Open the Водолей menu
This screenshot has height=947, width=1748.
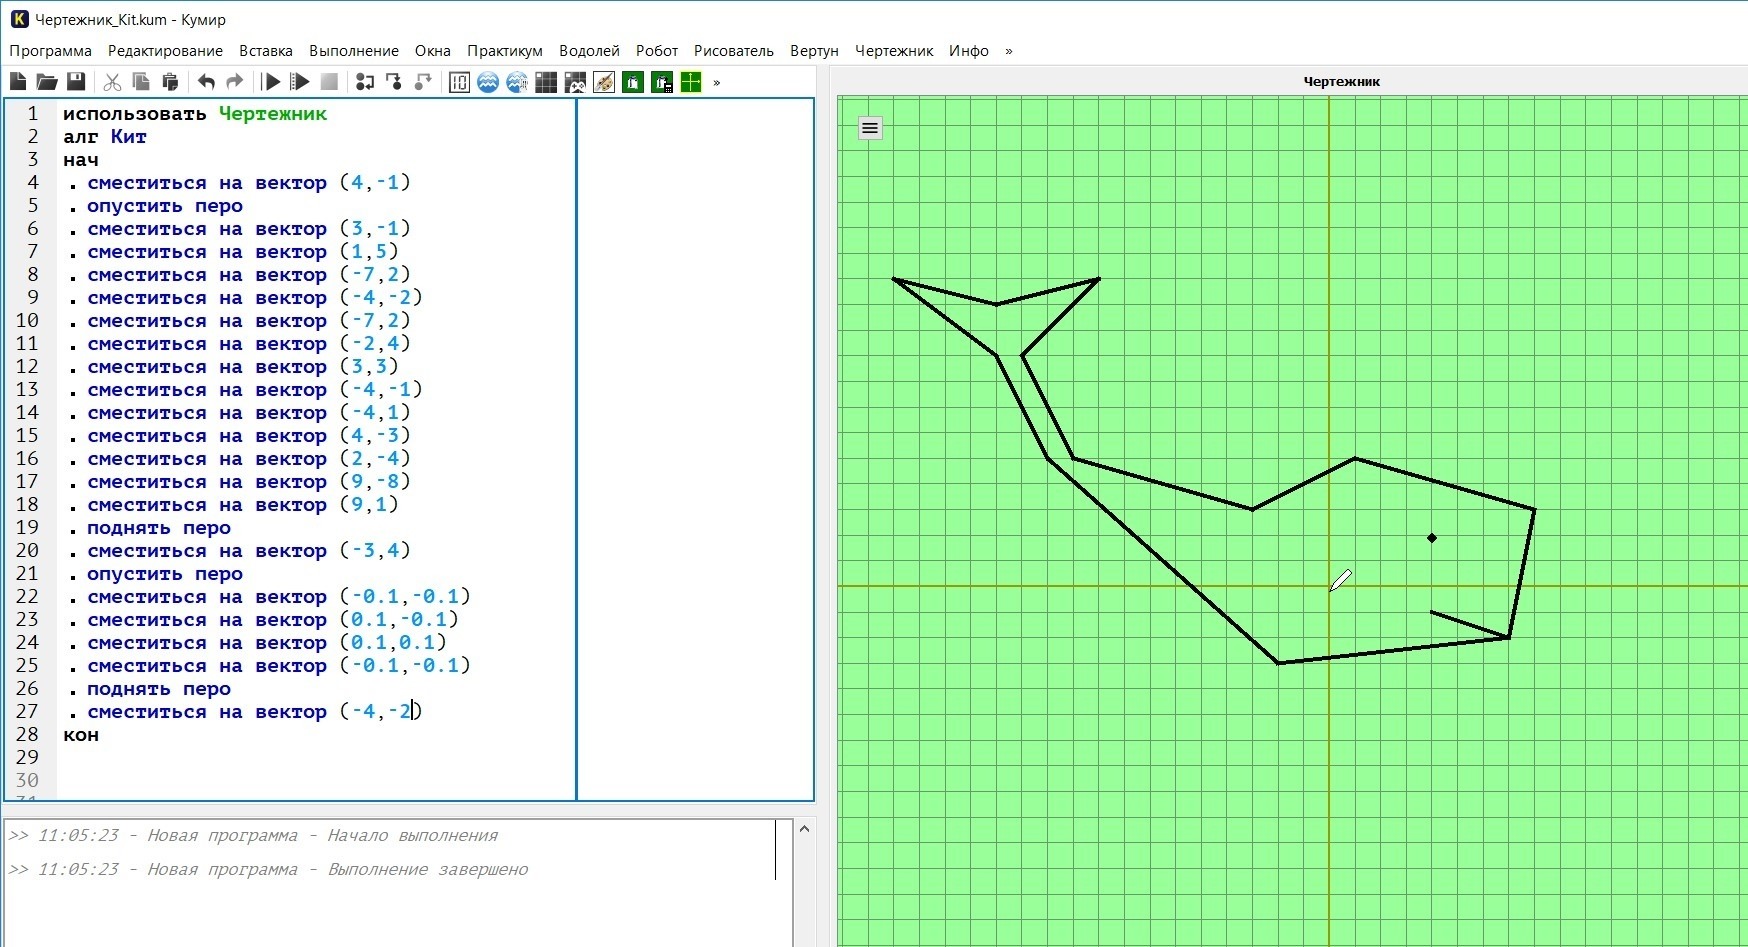click(589, 51)
